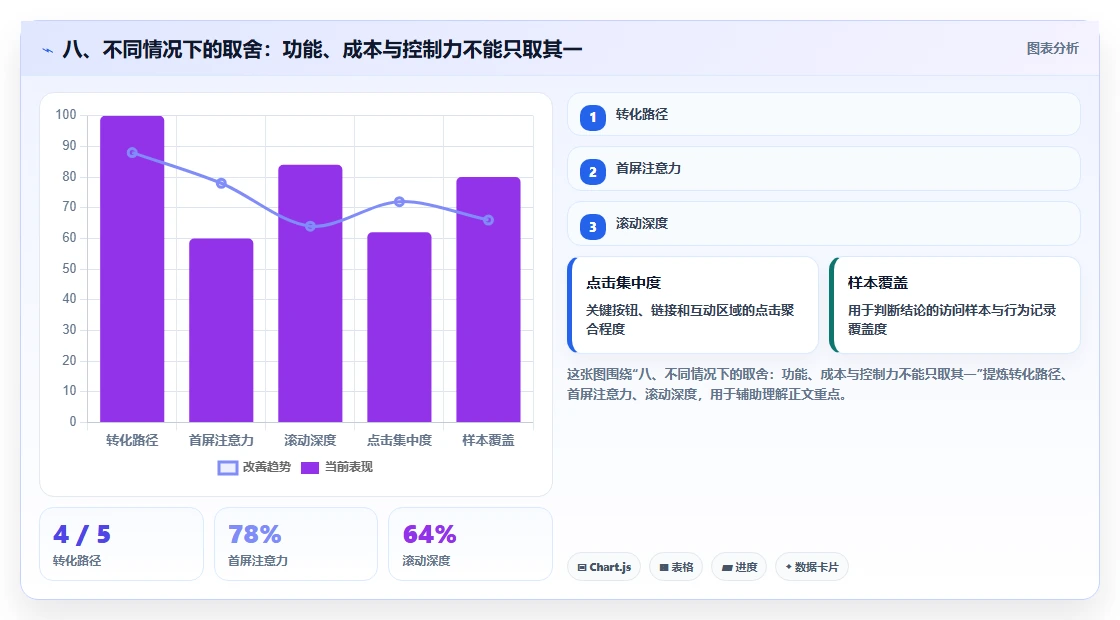Click the 当前表现 legend label
Screen dimensions: 1120x620
(349, 467)
